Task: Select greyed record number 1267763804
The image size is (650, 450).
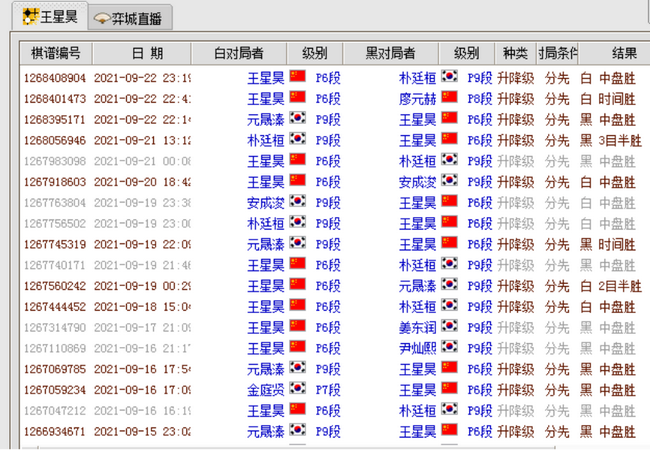Action: coord(55,203)
